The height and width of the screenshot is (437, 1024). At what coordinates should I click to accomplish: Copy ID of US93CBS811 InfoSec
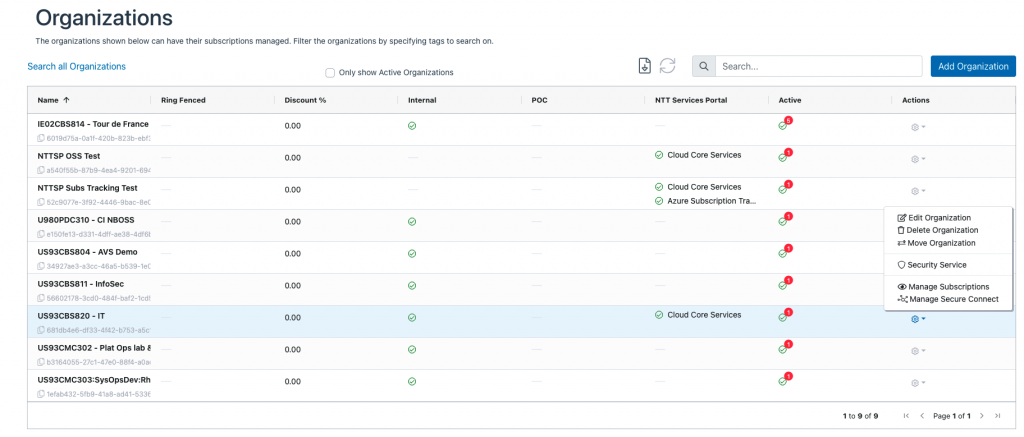tap(41, 298)
